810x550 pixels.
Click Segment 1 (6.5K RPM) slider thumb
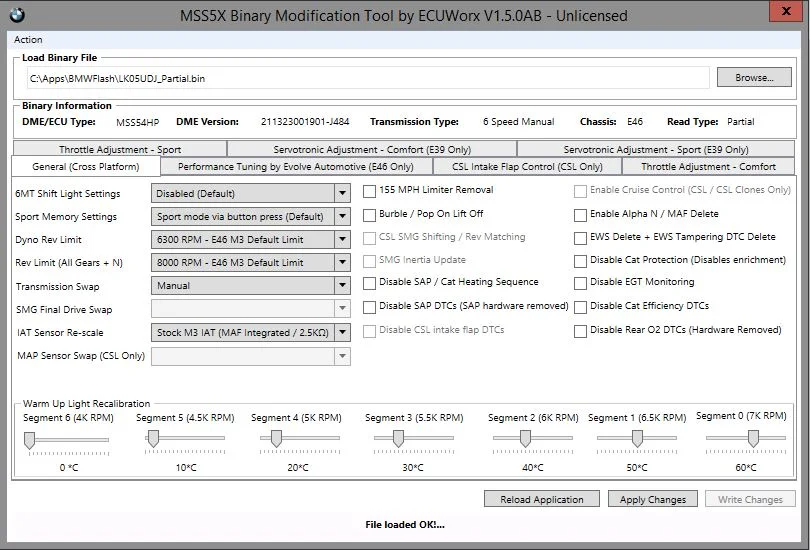coord(637,439)
